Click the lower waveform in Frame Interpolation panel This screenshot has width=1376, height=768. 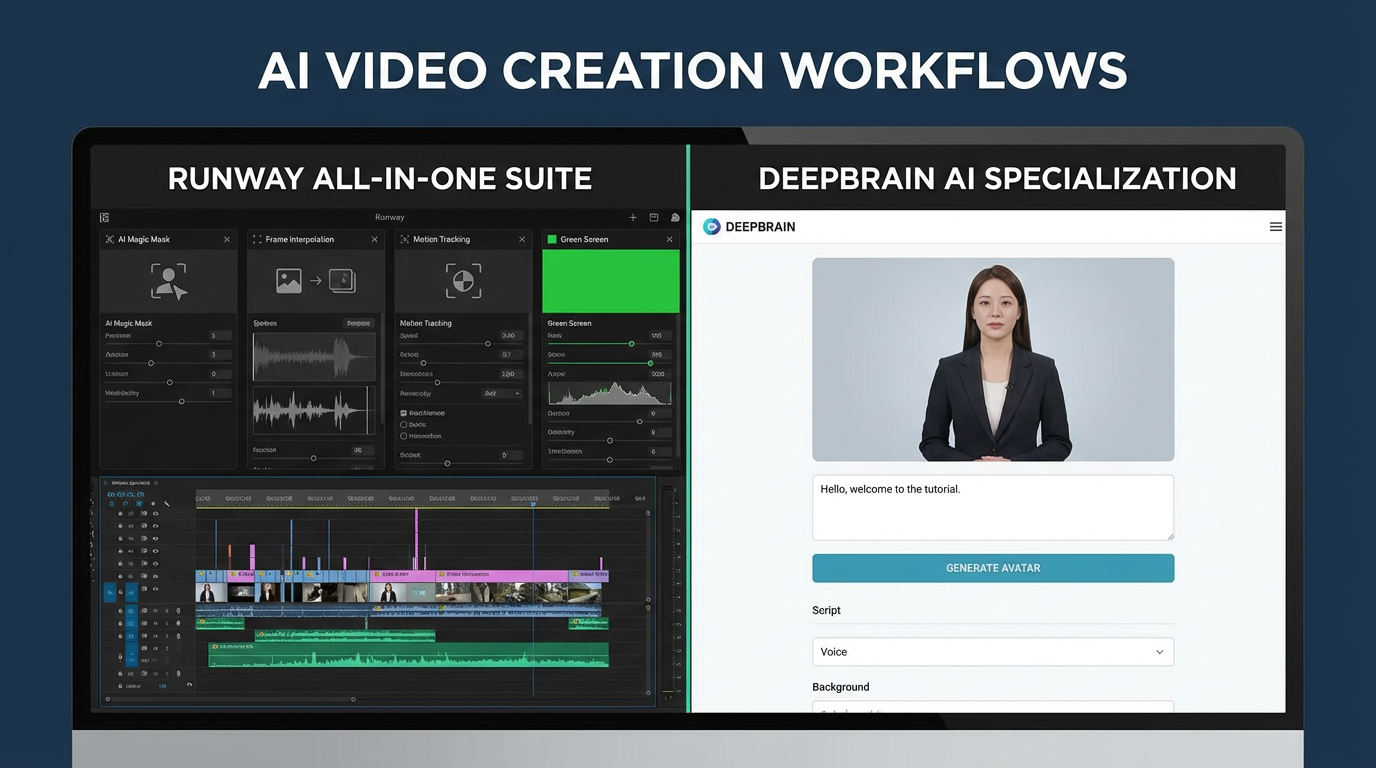click(x=314, y=410)
